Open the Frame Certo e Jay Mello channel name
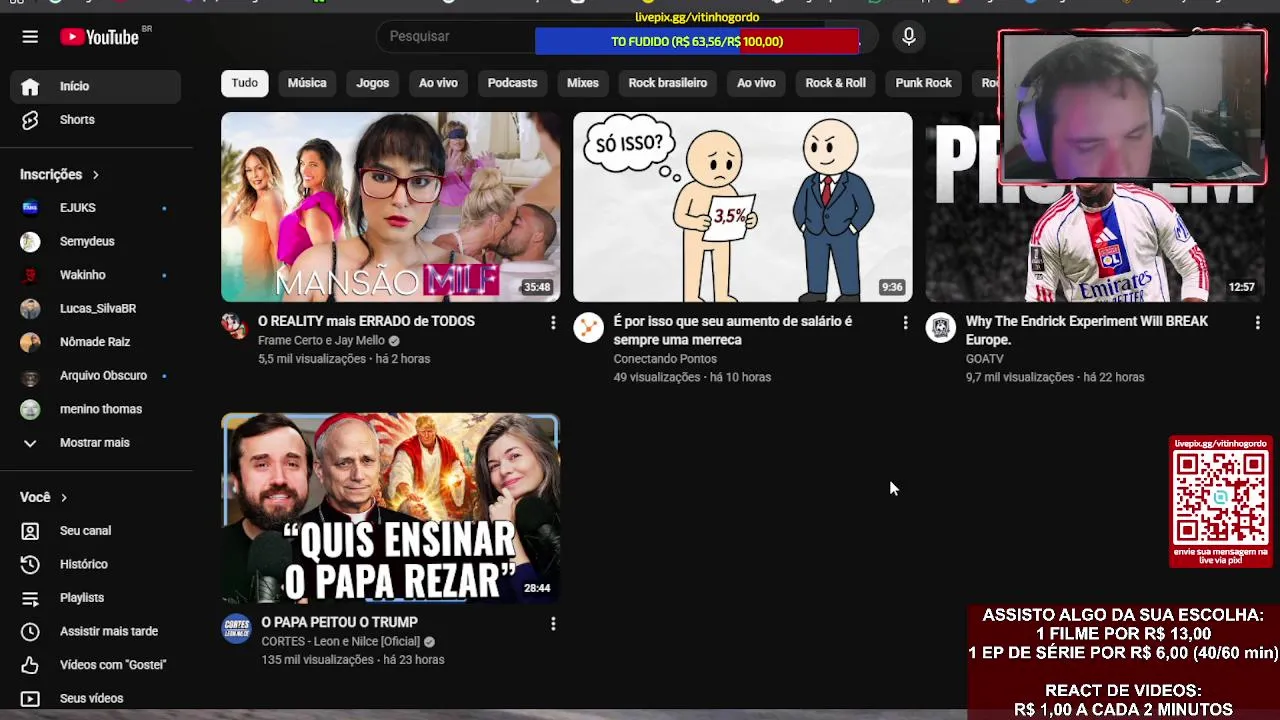The image size is (1280, 720). (321, 341)
